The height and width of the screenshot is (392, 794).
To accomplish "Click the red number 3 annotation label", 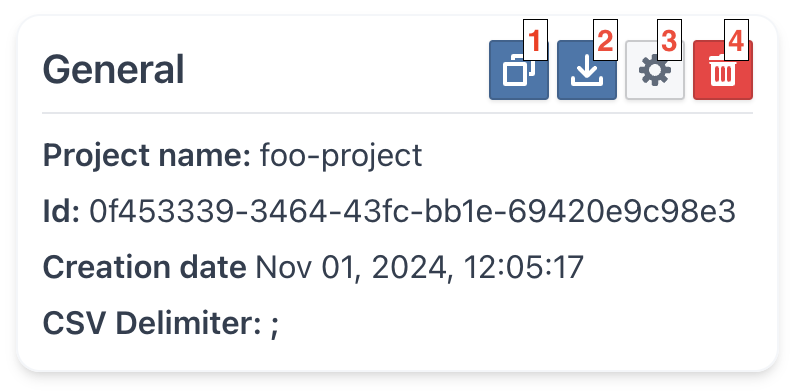I will [x=669, y=40].
